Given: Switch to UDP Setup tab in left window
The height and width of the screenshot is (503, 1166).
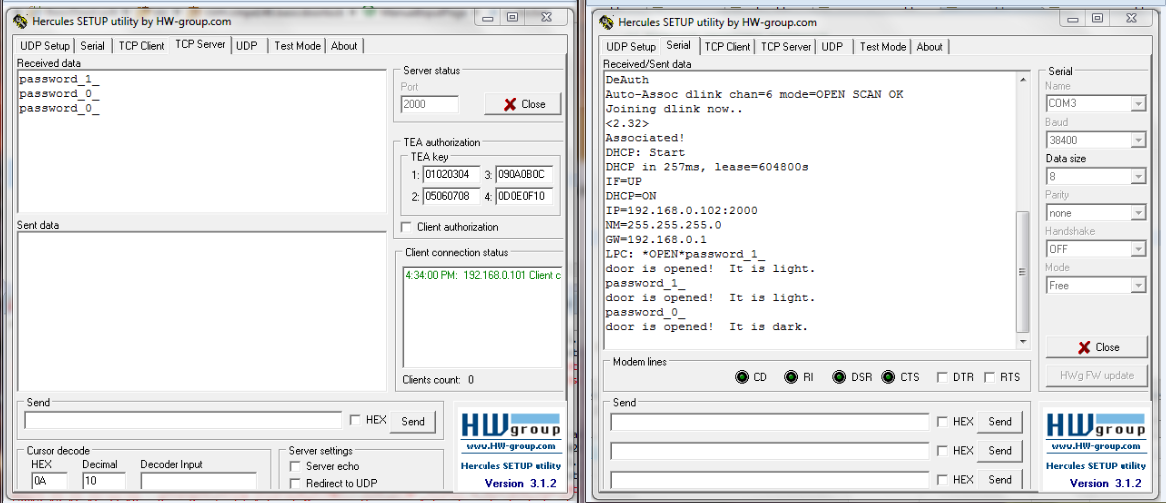Looking at the screenshot, I should point(45,46).
